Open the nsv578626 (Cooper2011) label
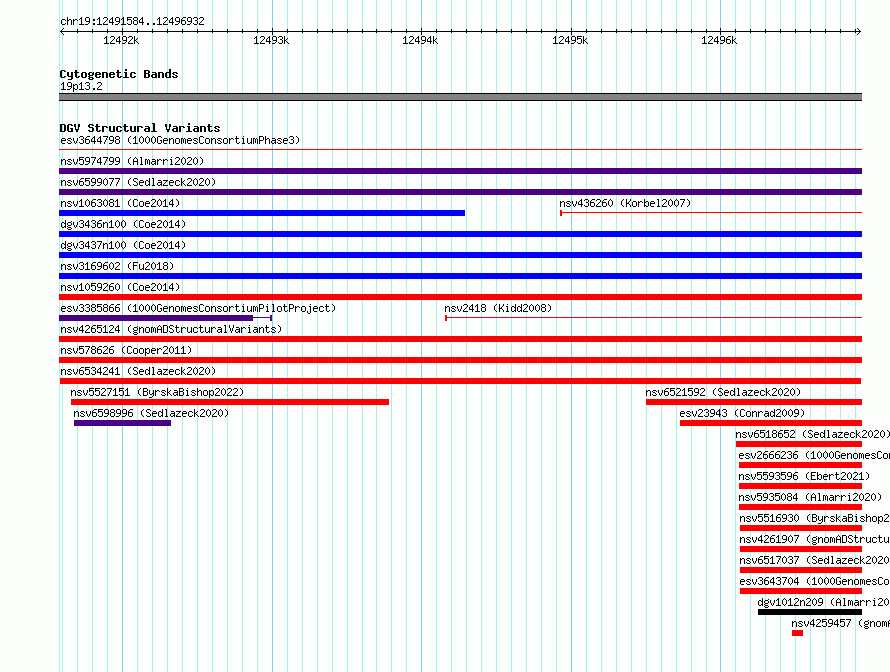The image size is (890, 672). [126, 350]
